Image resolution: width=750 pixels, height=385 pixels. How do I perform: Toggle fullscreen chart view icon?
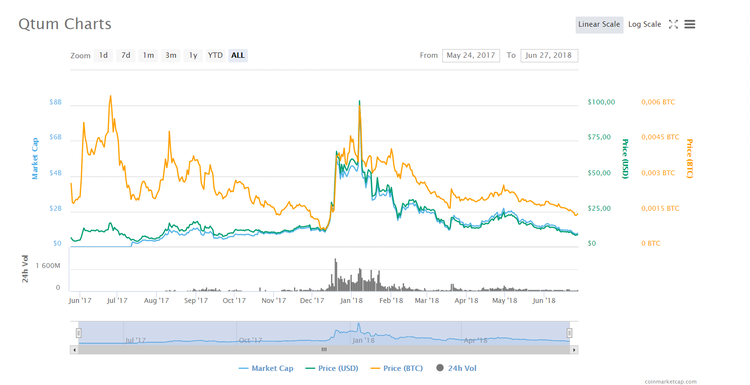pos(673,24)
